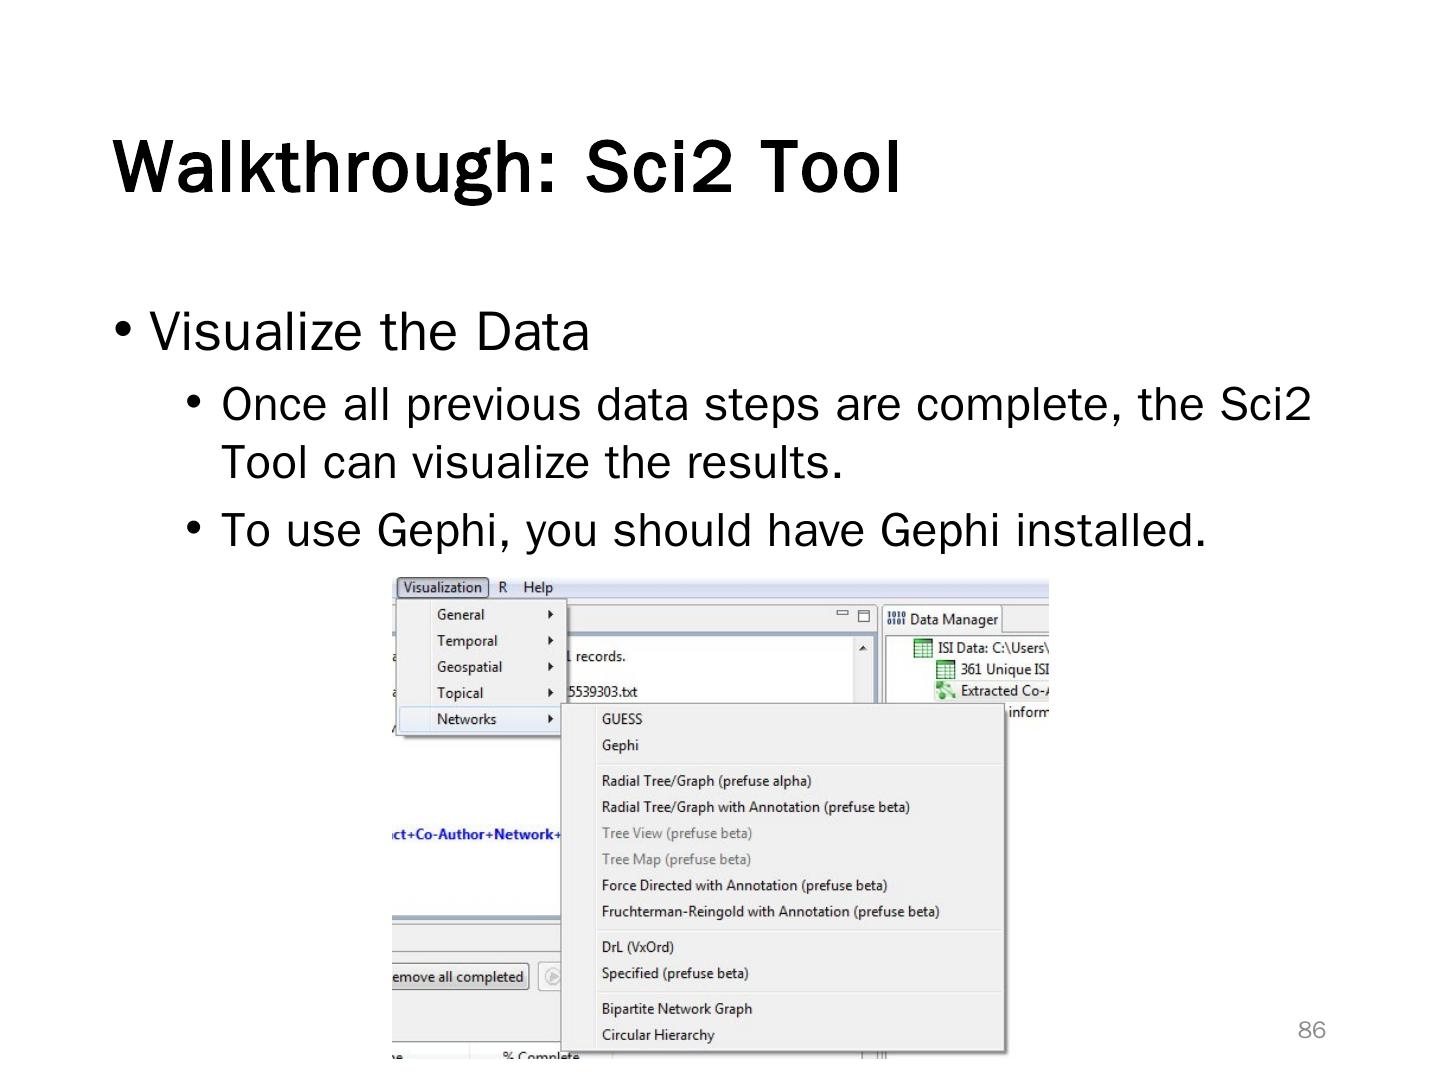Click the Data Manager binary icon
The height and width of the screenshot is (1080, 1440).
click(896, 618)
